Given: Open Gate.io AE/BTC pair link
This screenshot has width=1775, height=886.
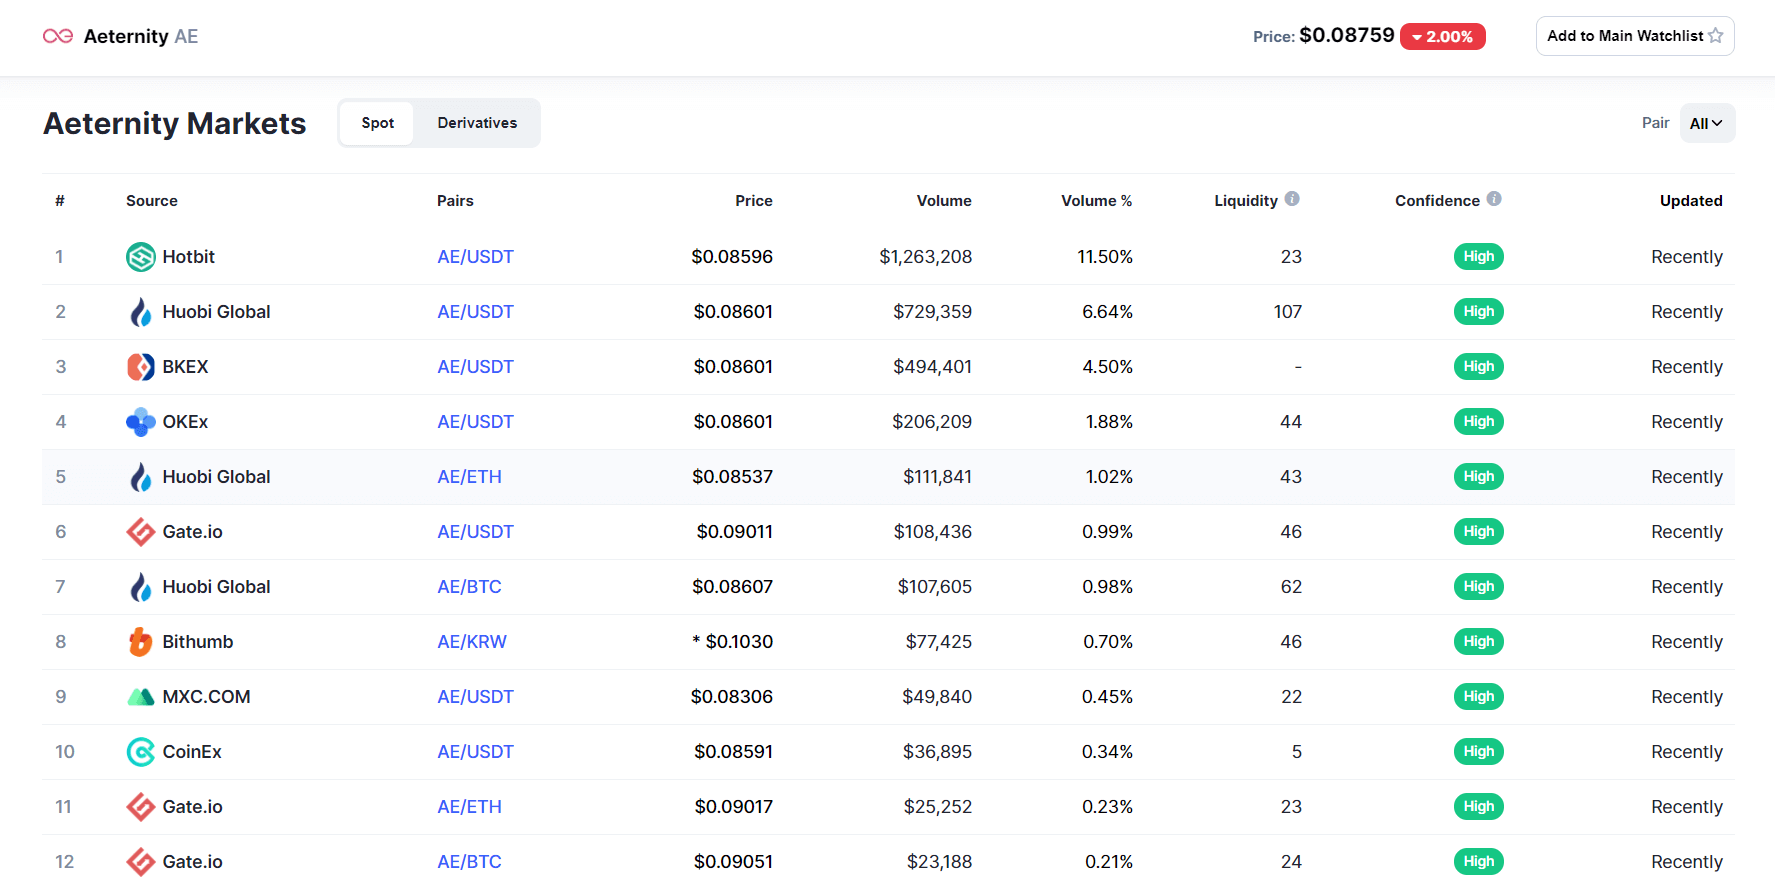Looking at the screenshot, I should [469, 862].
